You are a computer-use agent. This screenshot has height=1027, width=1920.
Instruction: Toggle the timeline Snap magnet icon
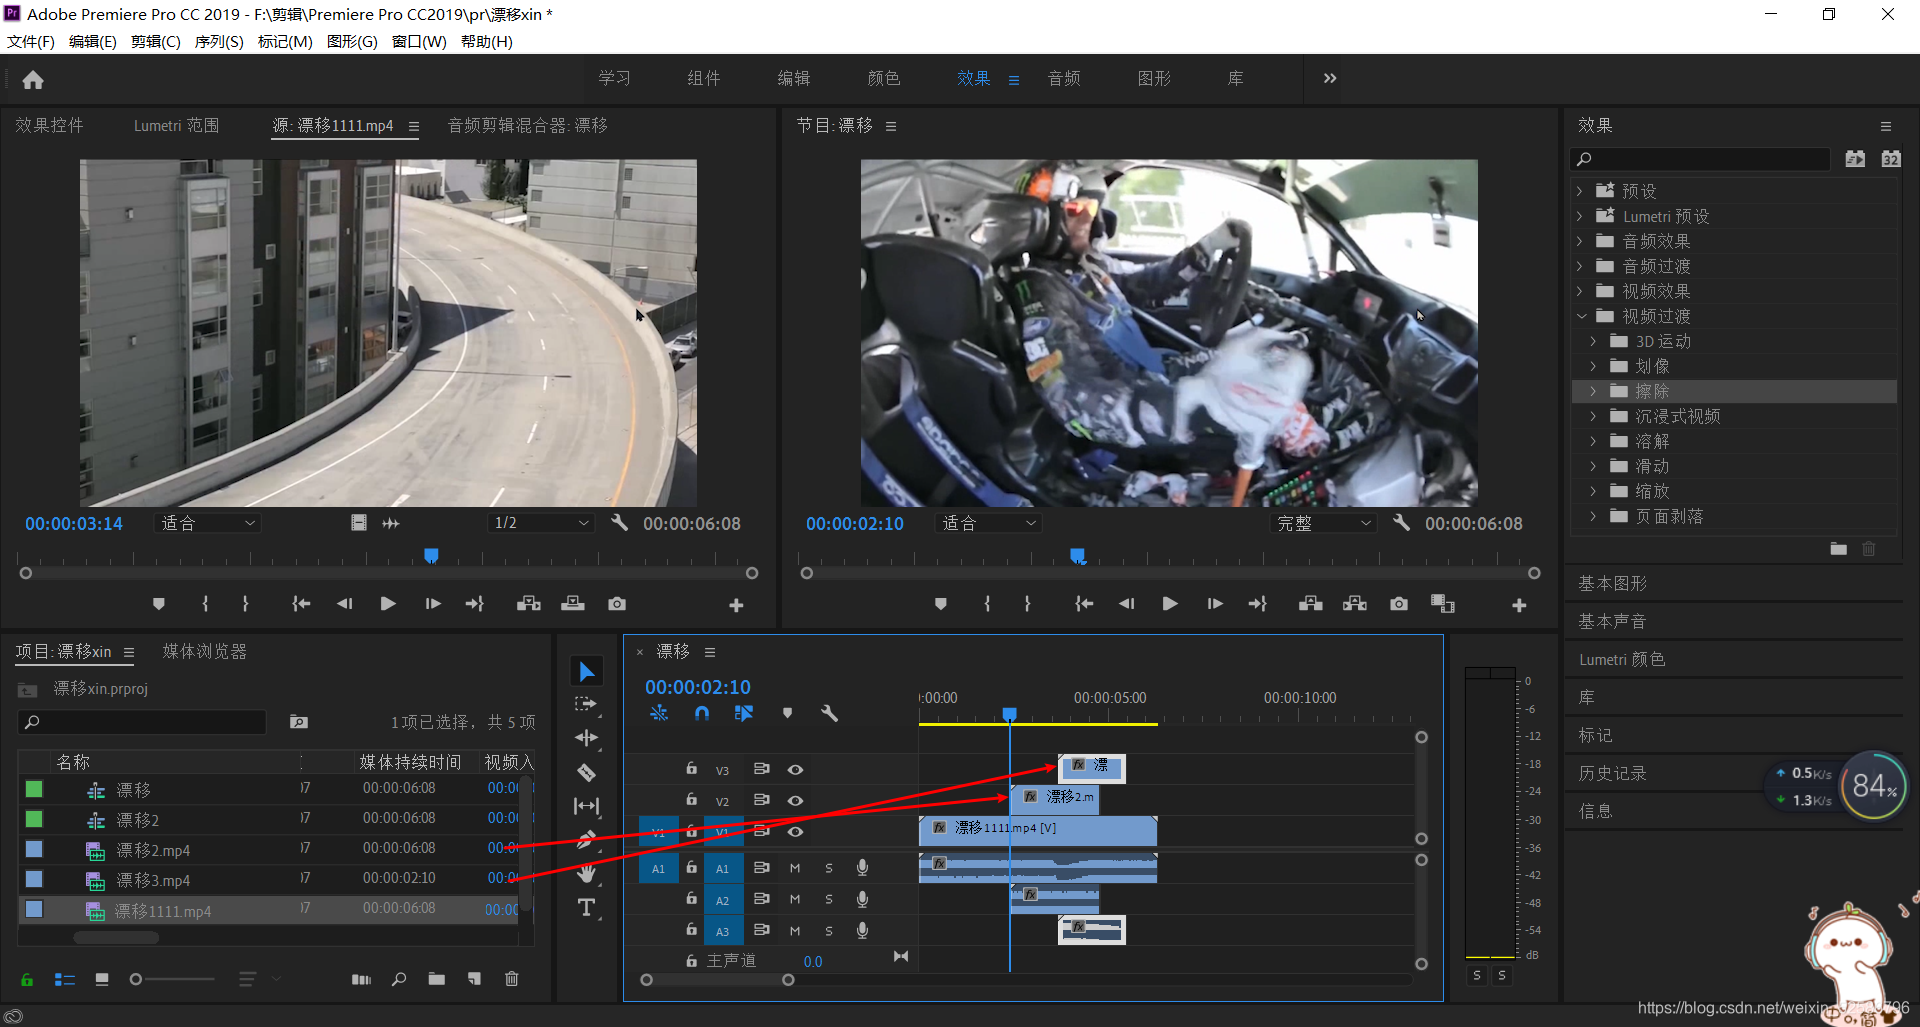click(x=702, y=713)
